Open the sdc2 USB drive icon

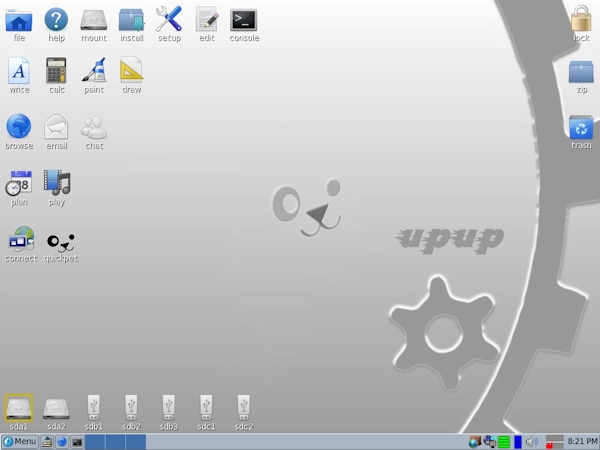coord(244,408)
